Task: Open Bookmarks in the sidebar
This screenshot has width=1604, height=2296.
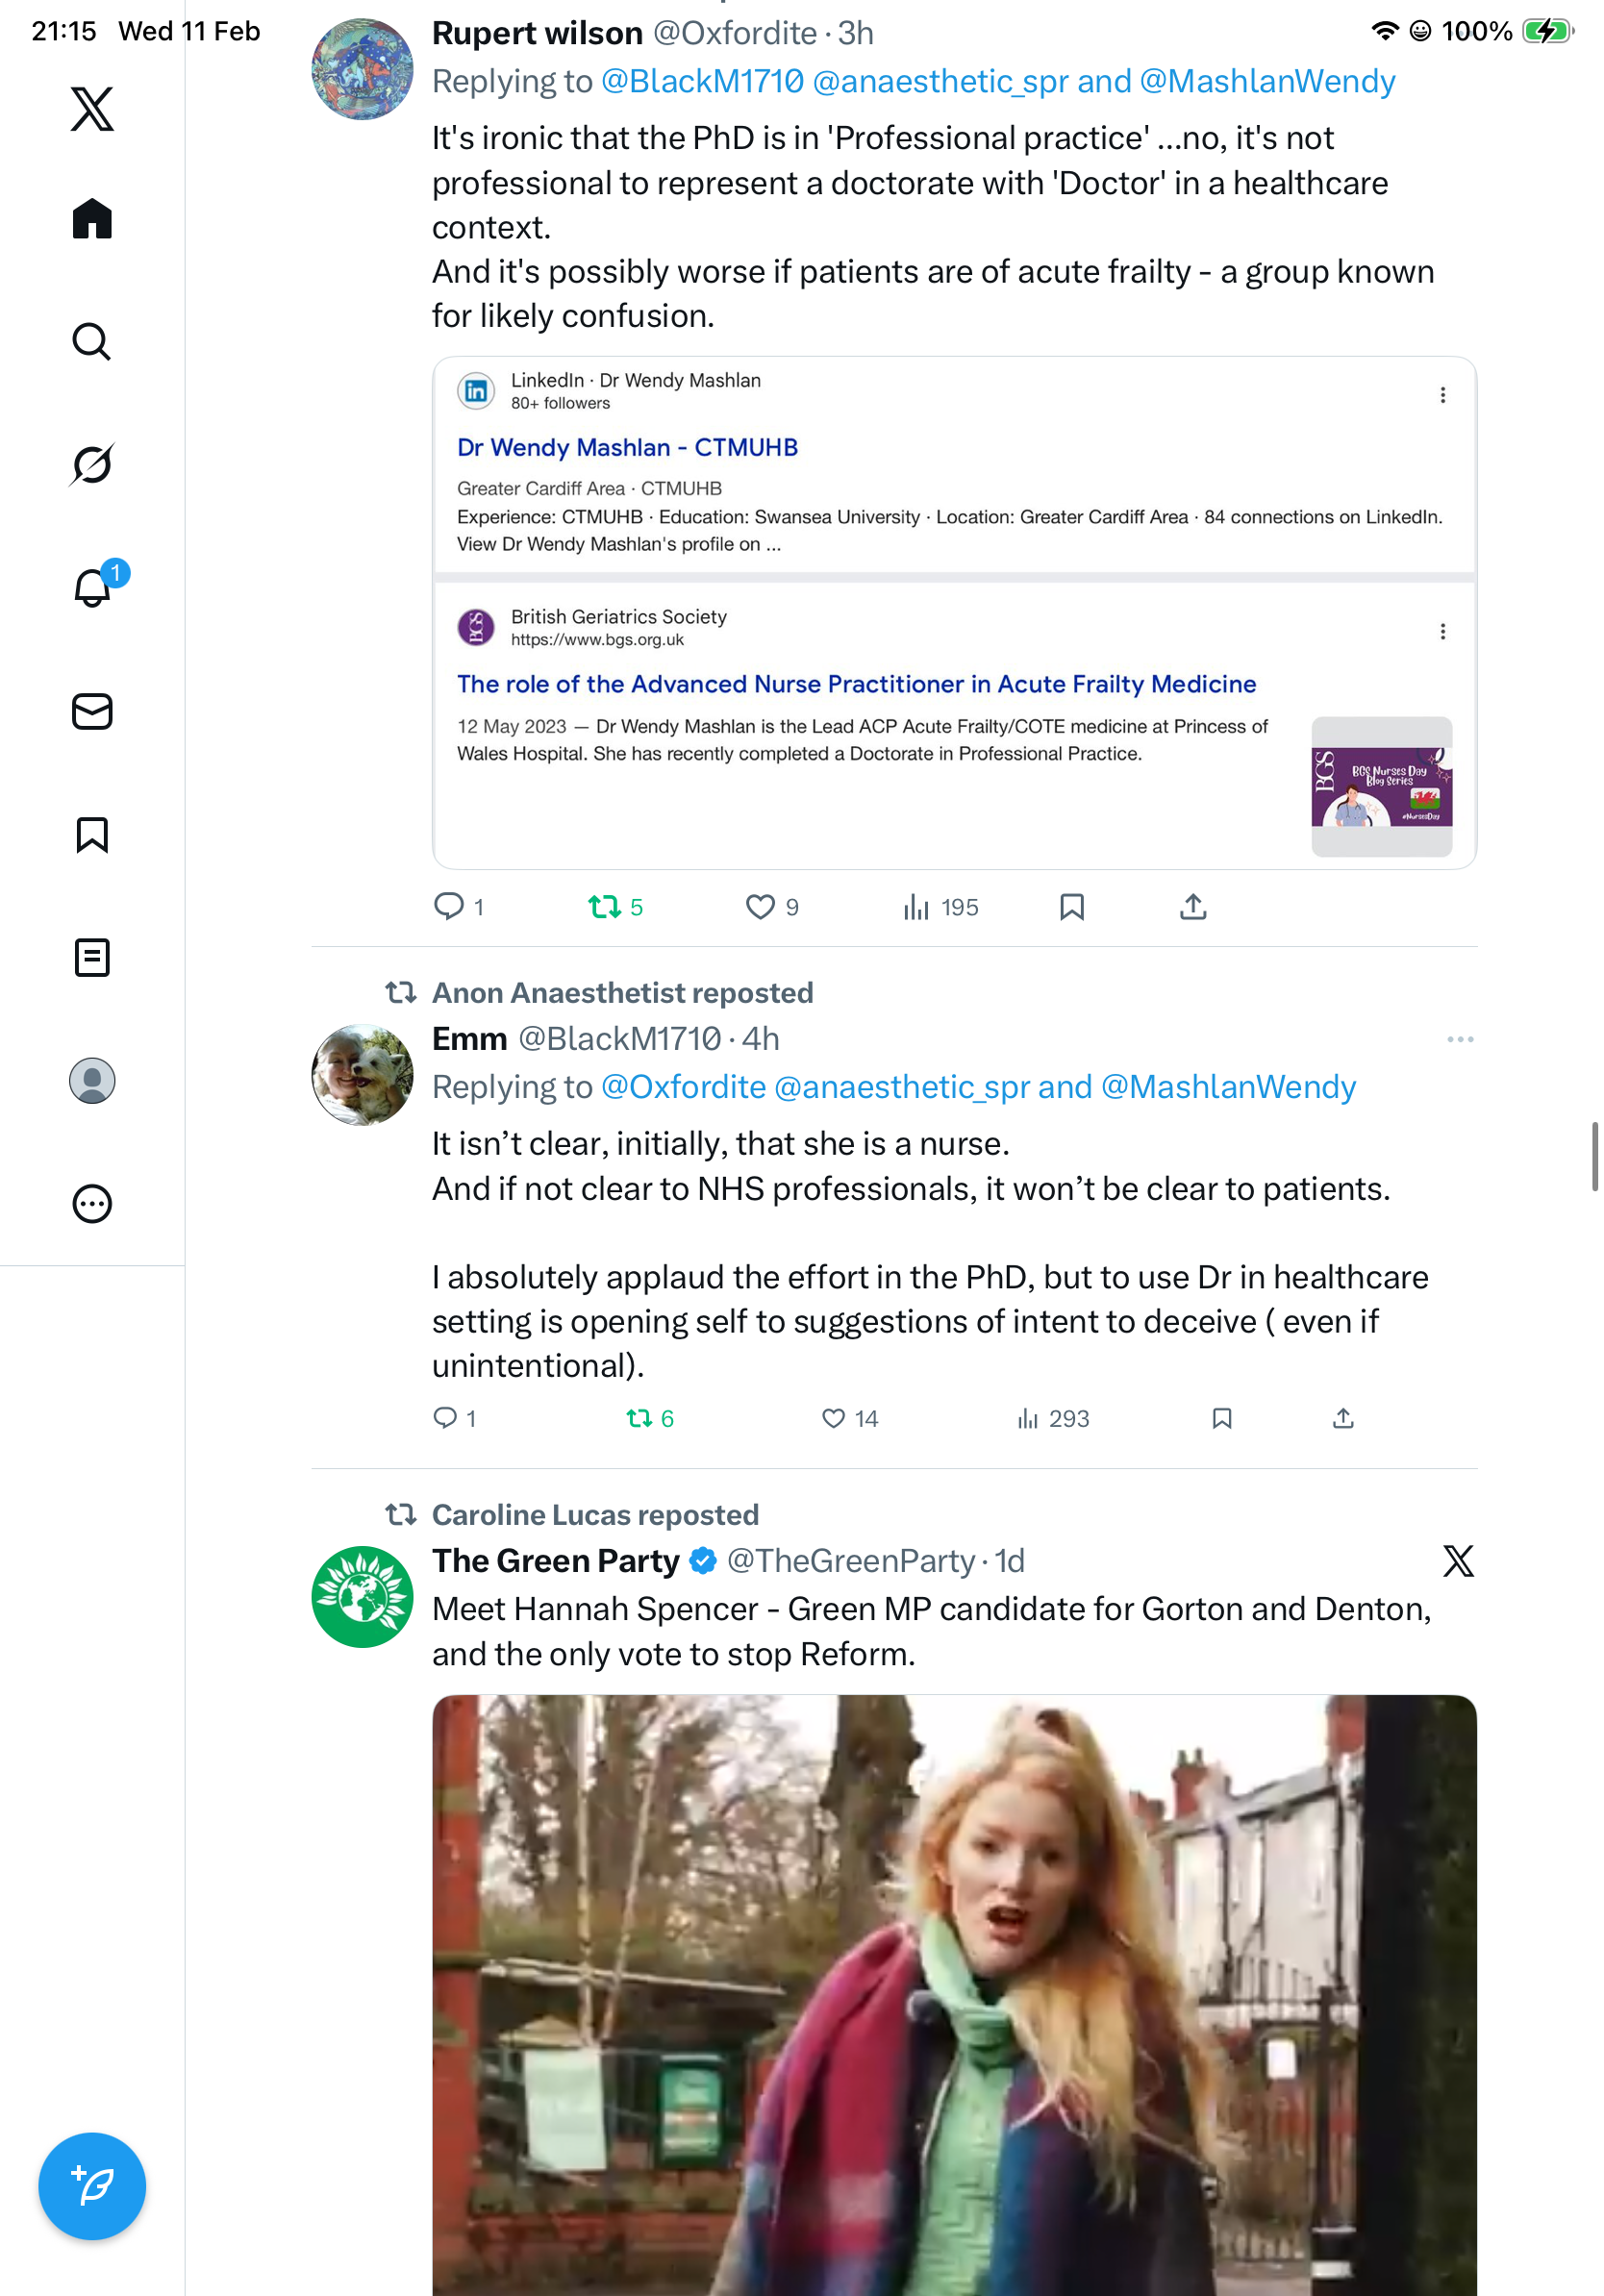Action: [x=92, y=834]
